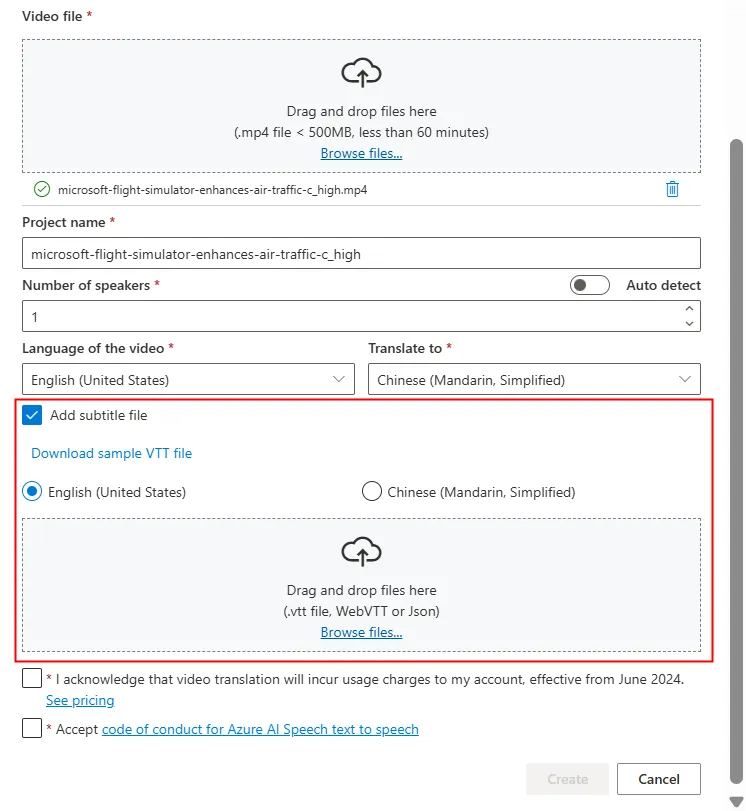The image size is (746, 811).
Task: Check the Accept code of conduct checkbox
Action: coord(32,728)
